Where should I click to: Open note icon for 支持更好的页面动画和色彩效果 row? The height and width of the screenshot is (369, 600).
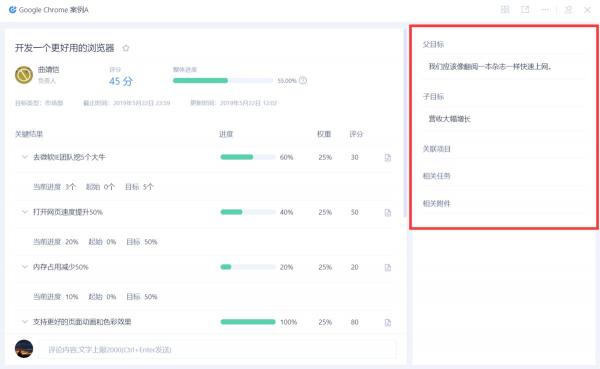pyautogui.click(x=388, y=322)
